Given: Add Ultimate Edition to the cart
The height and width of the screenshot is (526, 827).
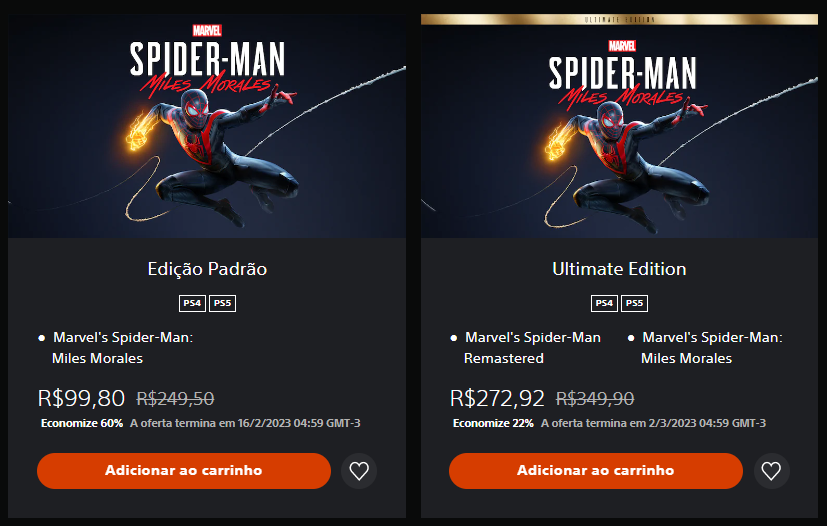Looking at the screenshot, I should click(x=595, y=470).
